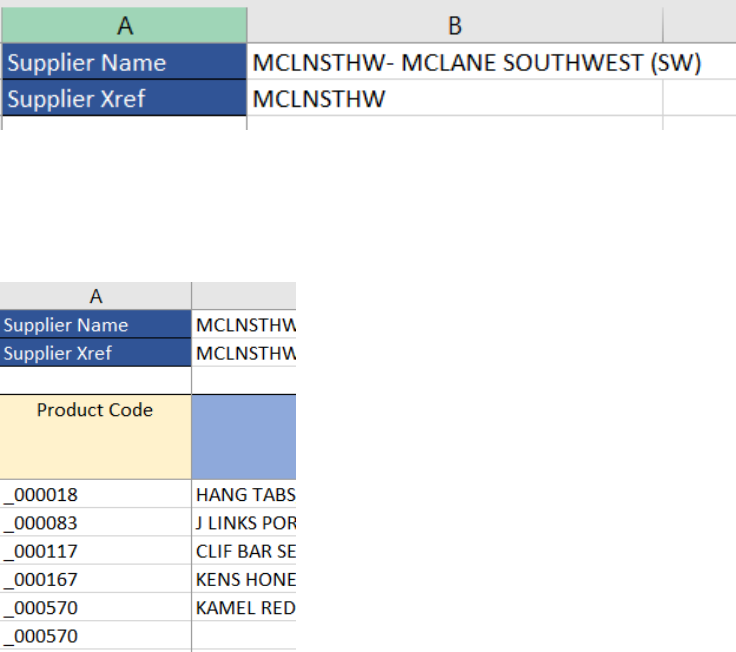The image size is (736, 652).
Task: Click the Product Code header cell
Action: point(95,436)
